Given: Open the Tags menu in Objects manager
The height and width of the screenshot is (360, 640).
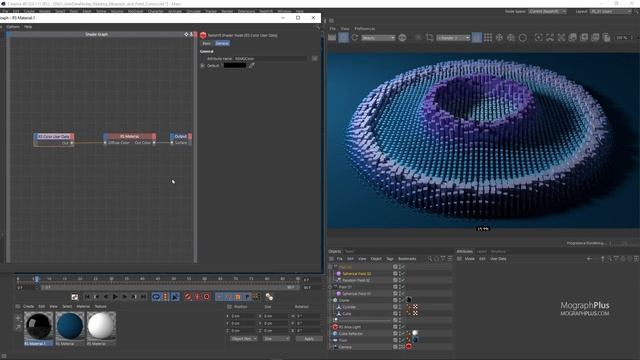Looking at the screenshot, I should pyautogui.click(x=390, y=259).
